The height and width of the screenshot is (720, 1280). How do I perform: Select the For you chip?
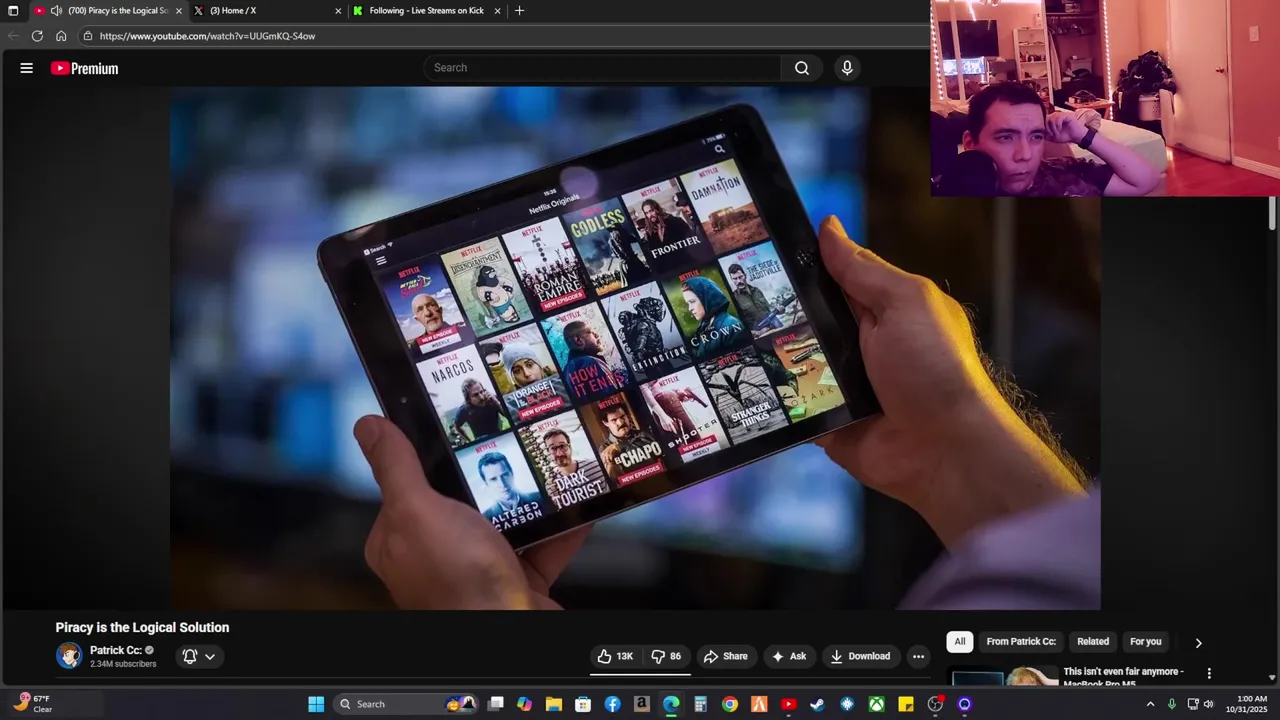point(1146,642)
